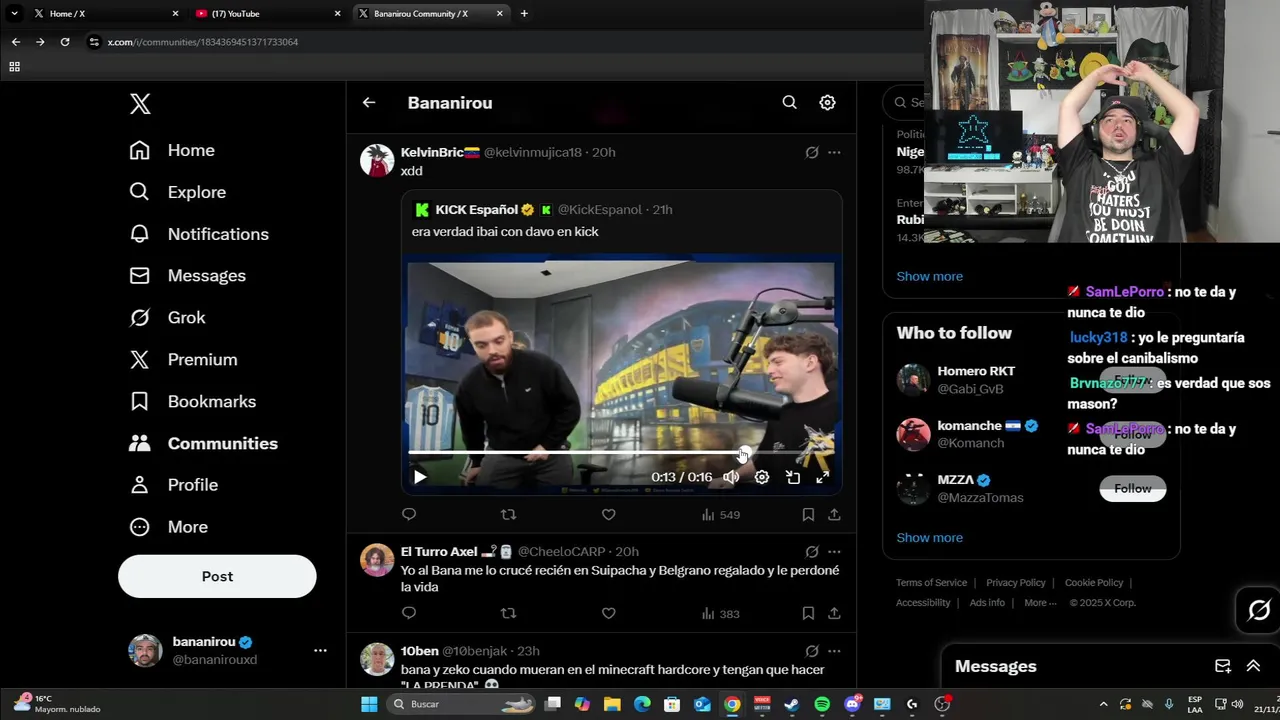Screen dimensions: 1280x720
Task: Search within the Bananirou community
Action: coord(789,102)
